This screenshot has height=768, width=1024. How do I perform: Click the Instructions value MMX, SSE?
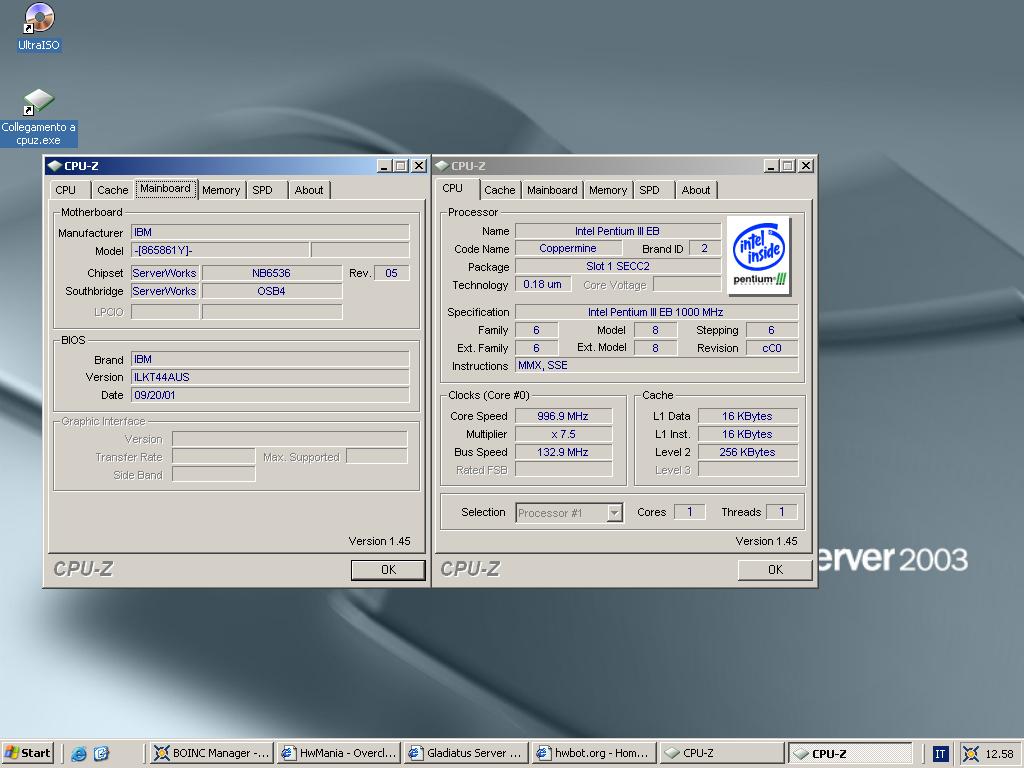point(656,366)
